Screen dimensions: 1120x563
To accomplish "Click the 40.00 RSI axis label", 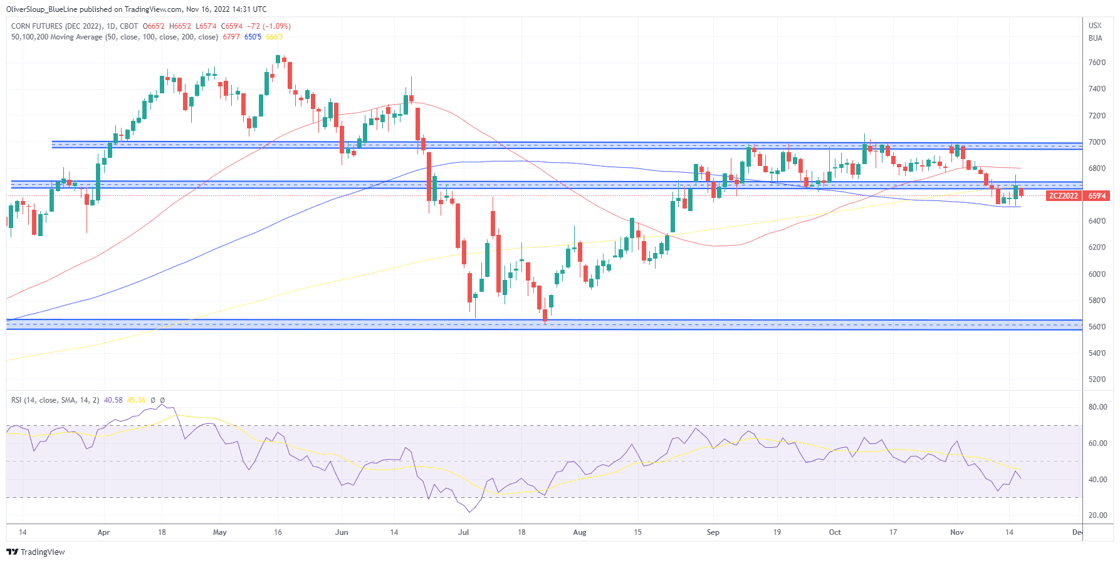I will click(x=1098, y=479).
